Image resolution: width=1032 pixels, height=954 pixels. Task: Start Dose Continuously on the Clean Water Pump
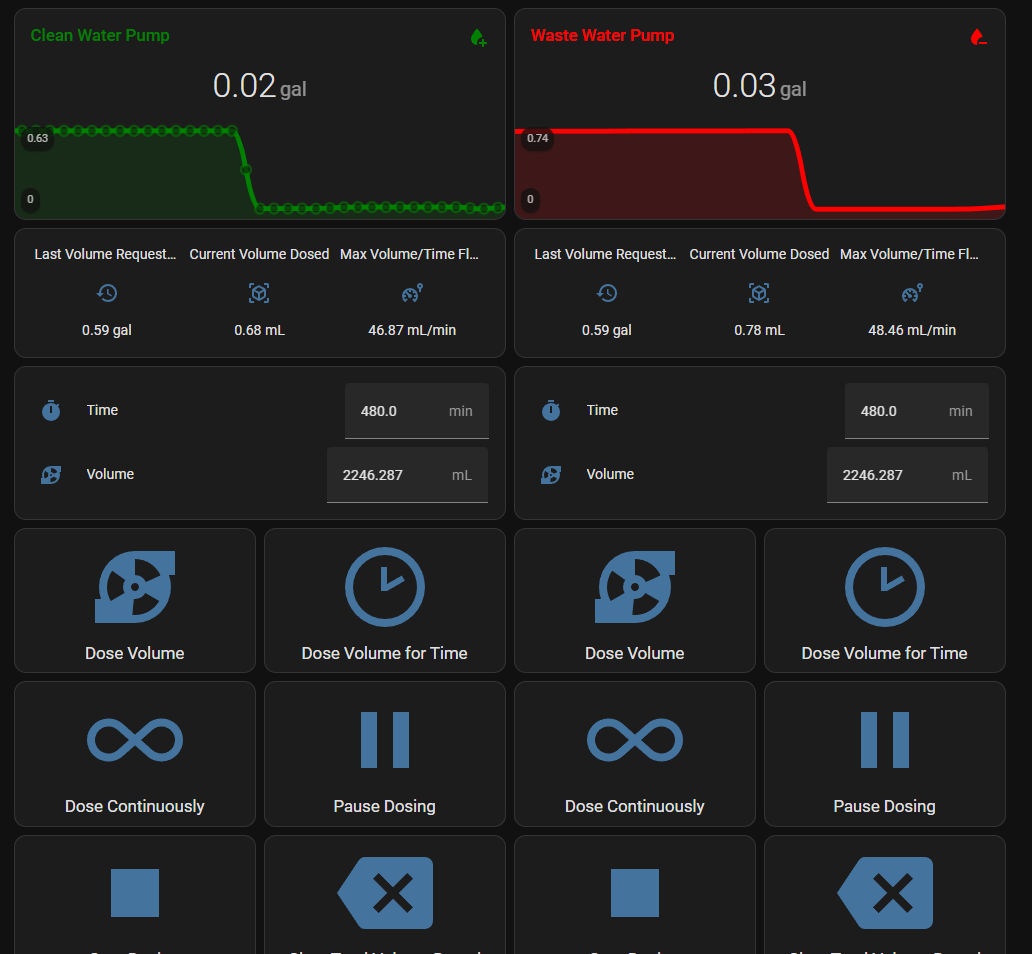[135, 754]
